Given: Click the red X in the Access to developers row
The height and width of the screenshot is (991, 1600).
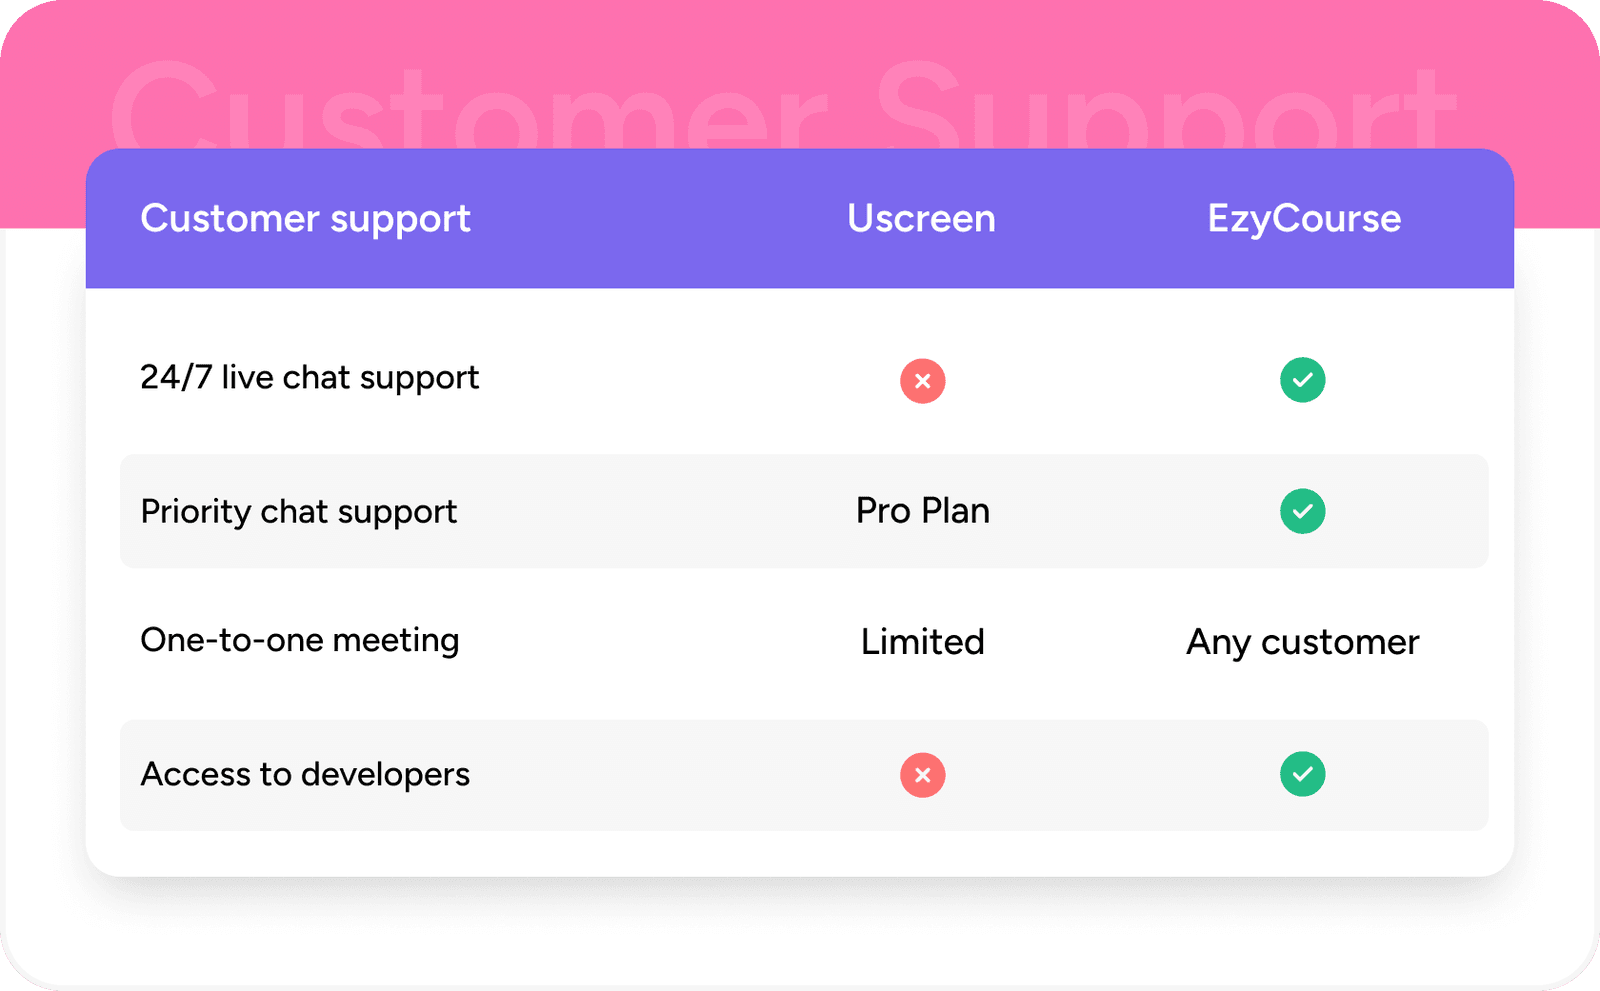Looking at the screenshot, I should (922, 775).
